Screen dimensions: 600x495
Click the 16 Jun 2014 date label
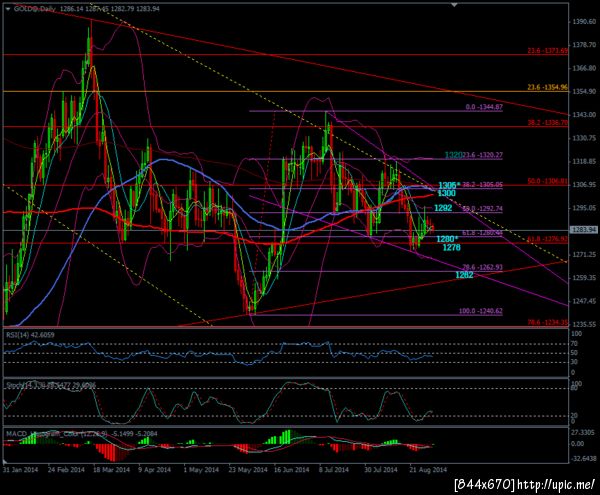tap(291, 470)
